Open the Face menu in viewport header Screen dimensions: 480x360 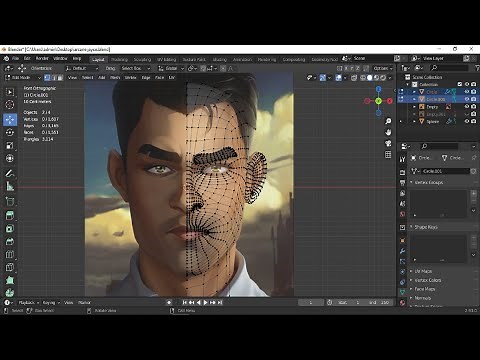pyautogui.click(x=159, y=77)
